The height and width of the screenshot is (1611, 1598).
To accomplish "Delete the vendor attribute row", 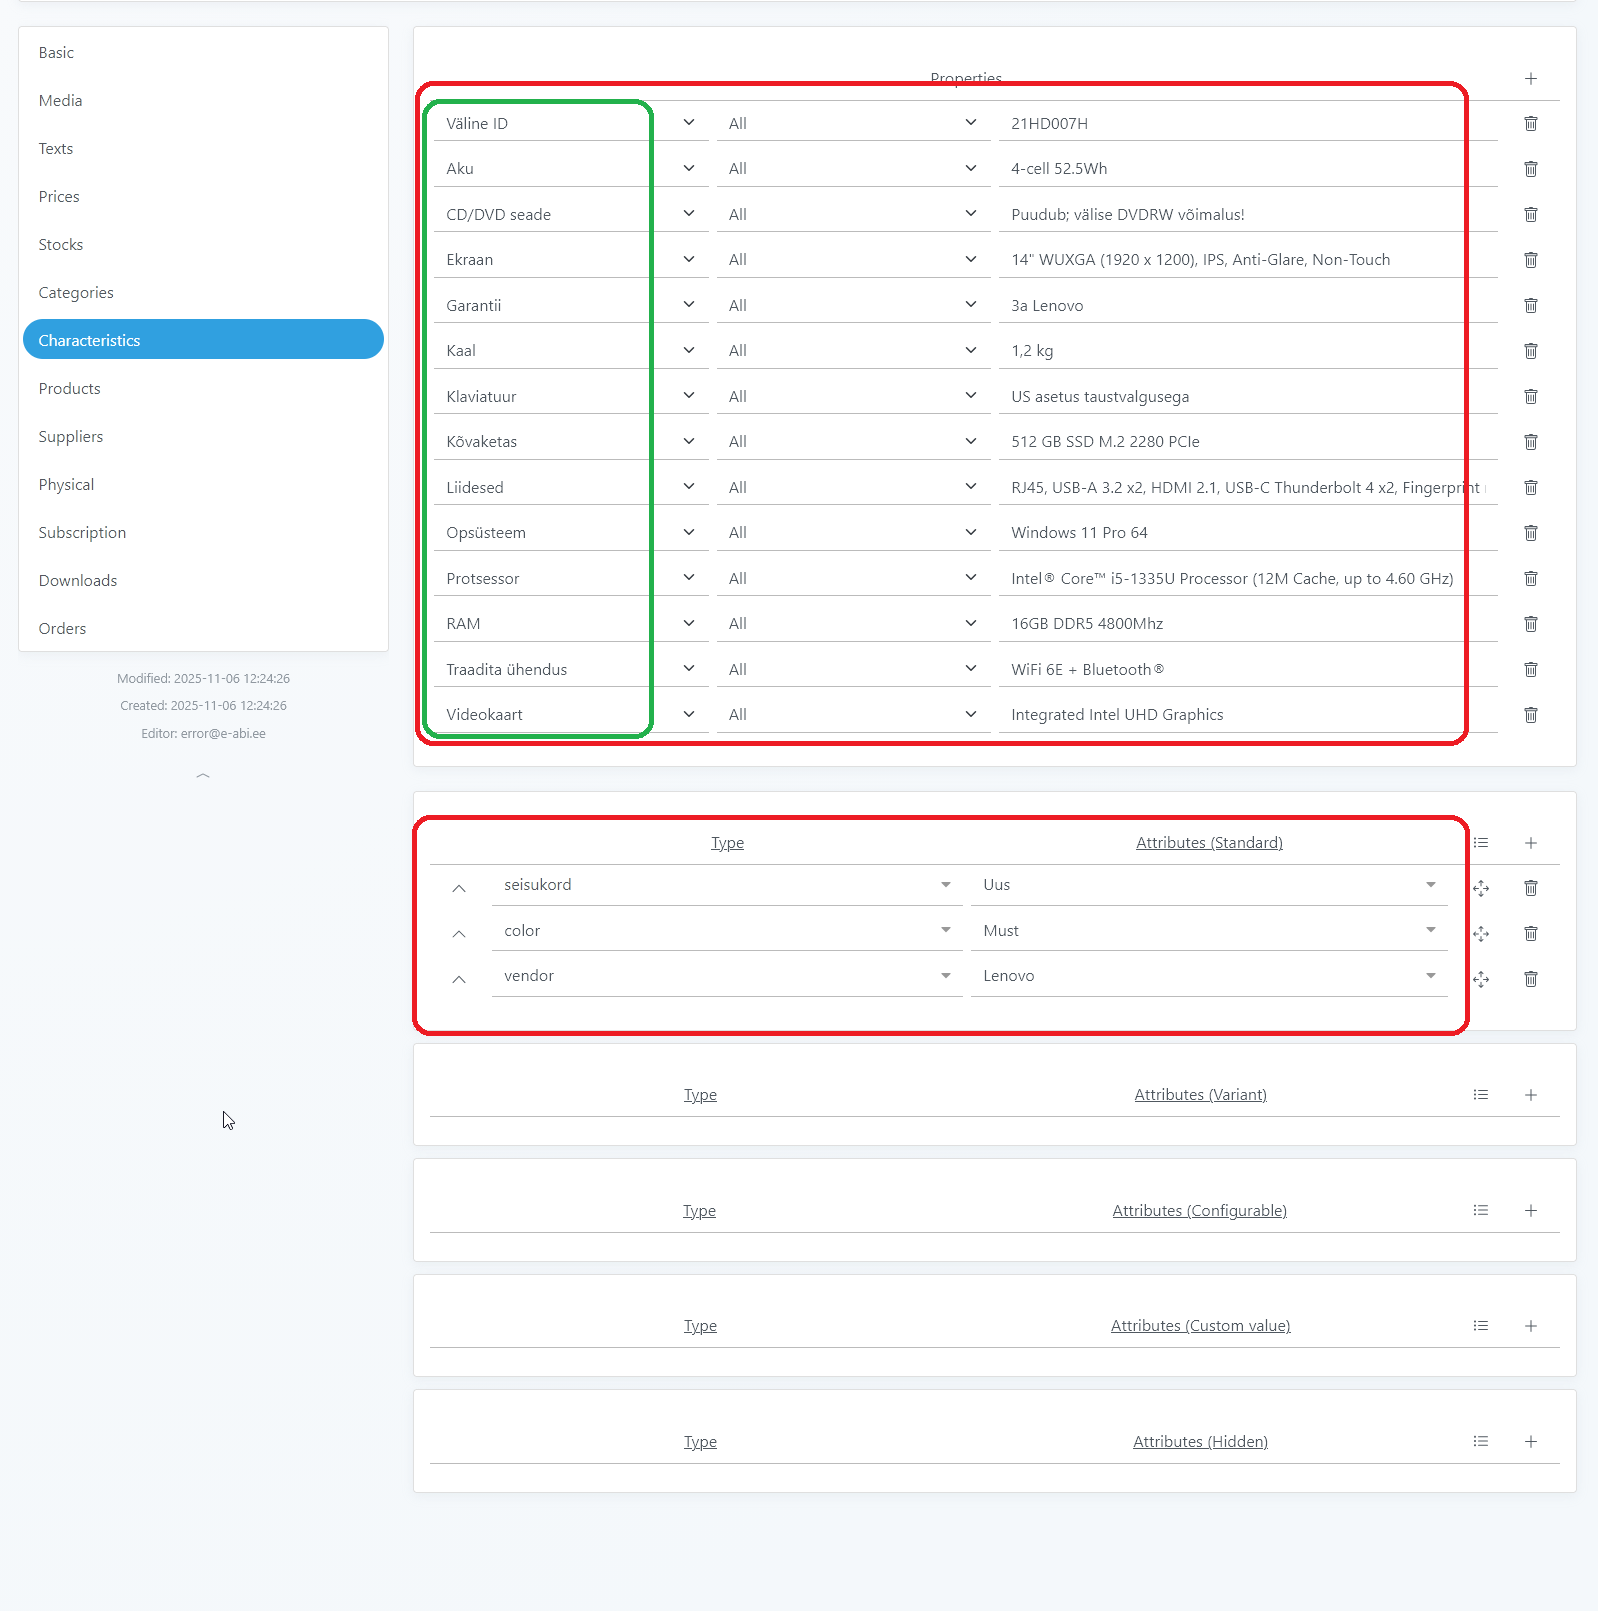I will point(1530,979).
